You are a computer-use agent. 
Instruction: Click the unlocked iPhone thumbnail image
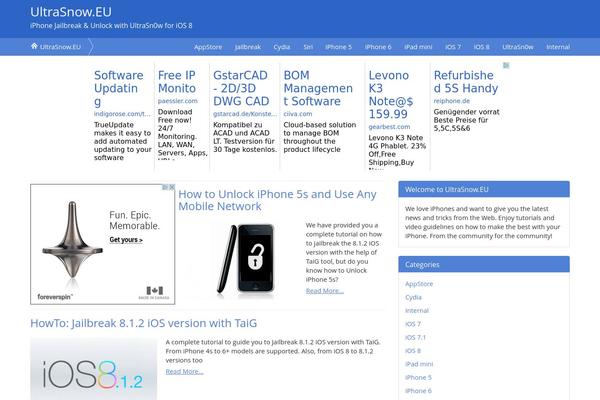(246, 260)
